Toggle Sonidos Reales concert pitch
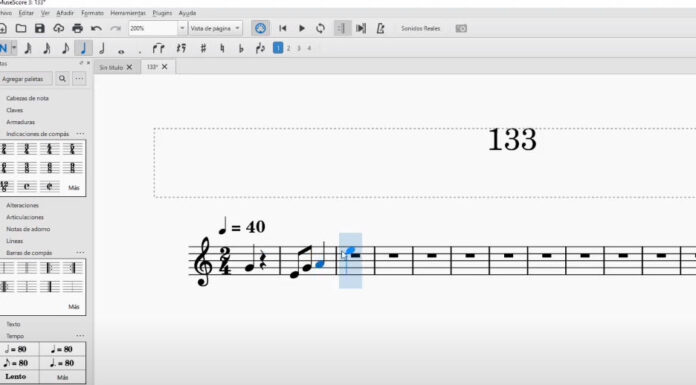 pos(420,28)
